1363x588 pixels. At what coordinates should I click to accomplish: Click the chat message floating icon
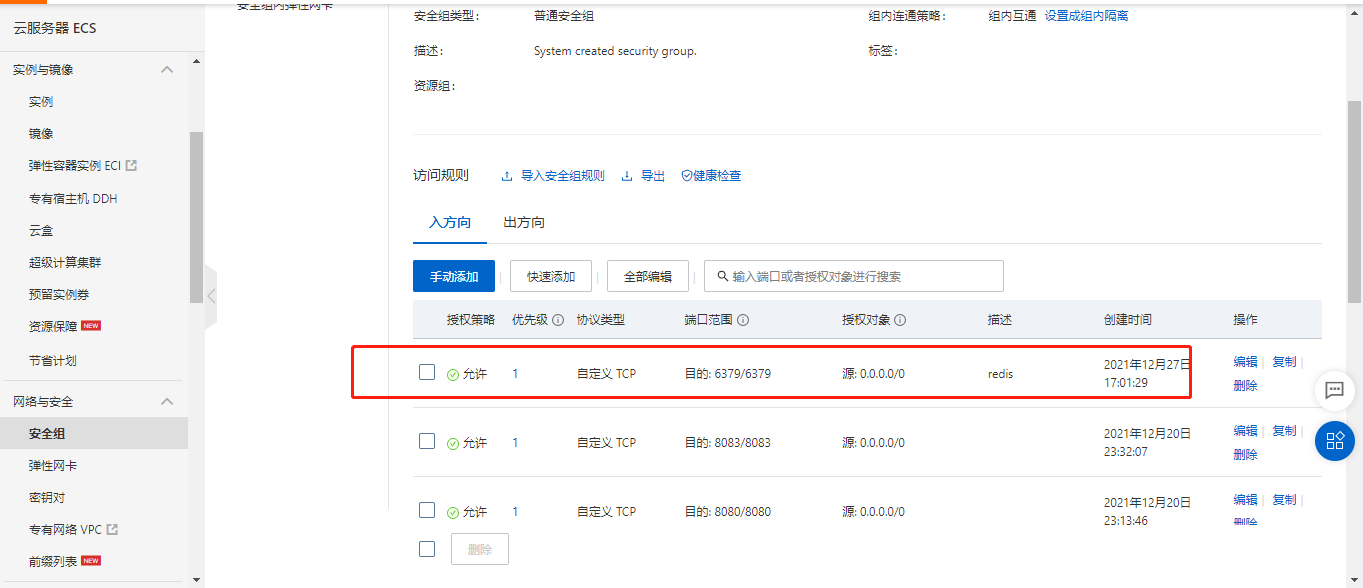pyautogui.click(x=1334, y=390)
